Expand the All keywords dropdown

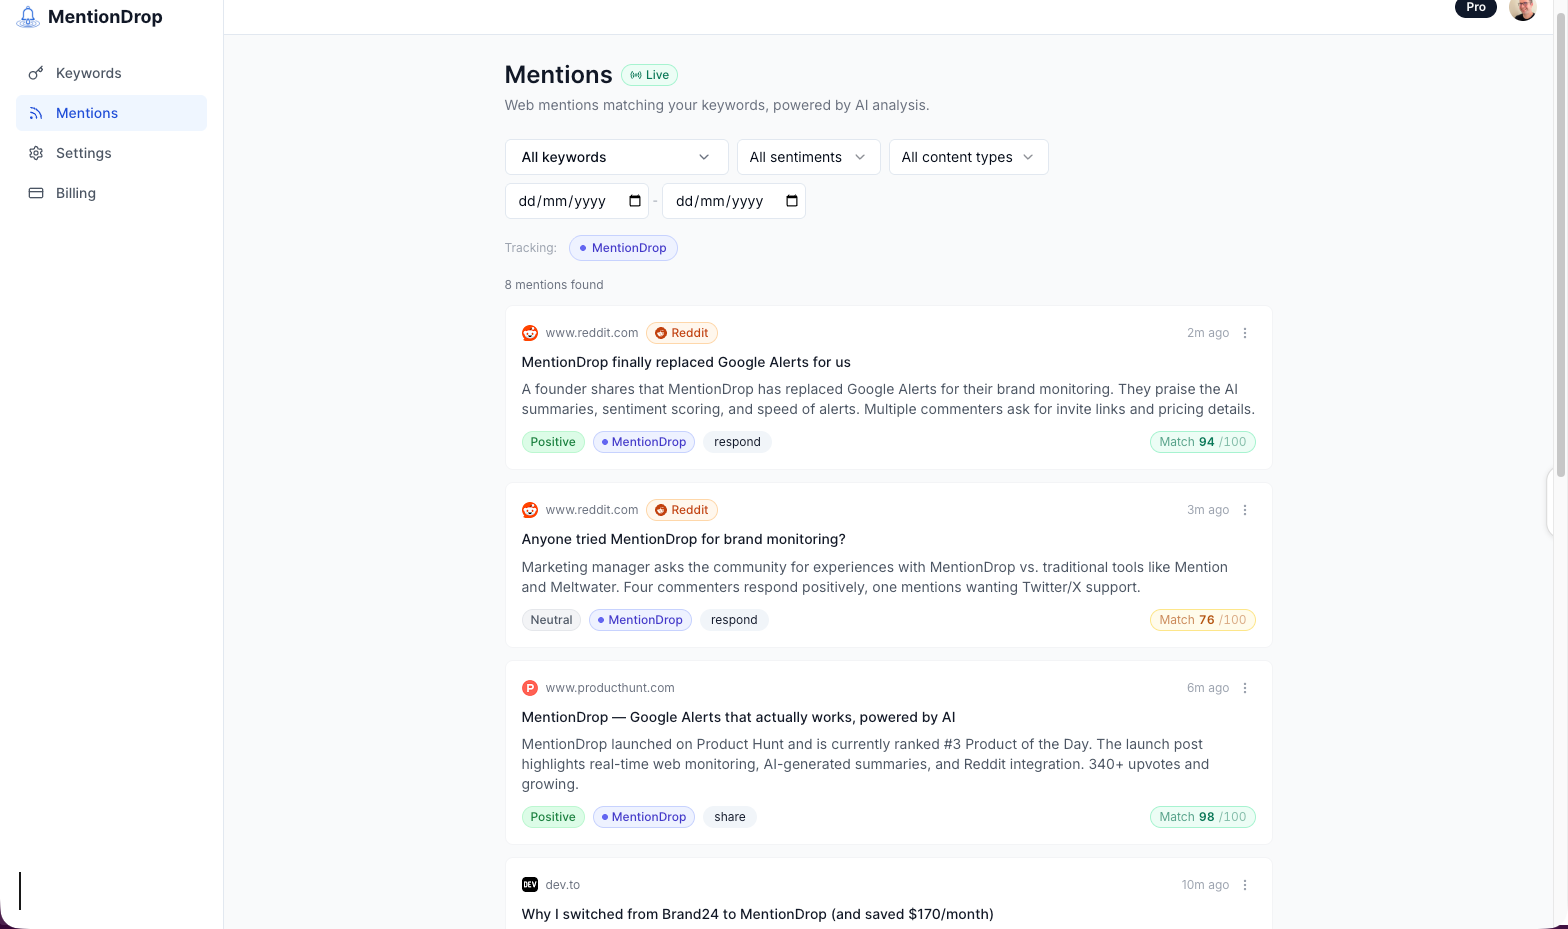pyautogui.click(x=616, y=157)
